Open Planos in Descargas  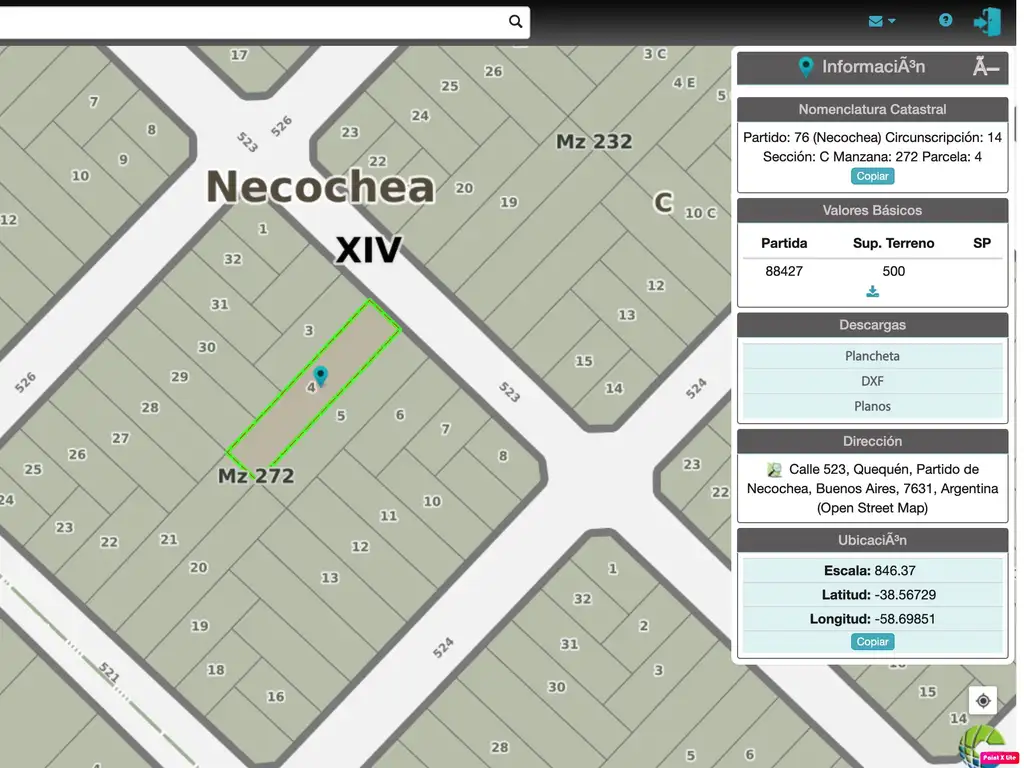click(872, 406)
